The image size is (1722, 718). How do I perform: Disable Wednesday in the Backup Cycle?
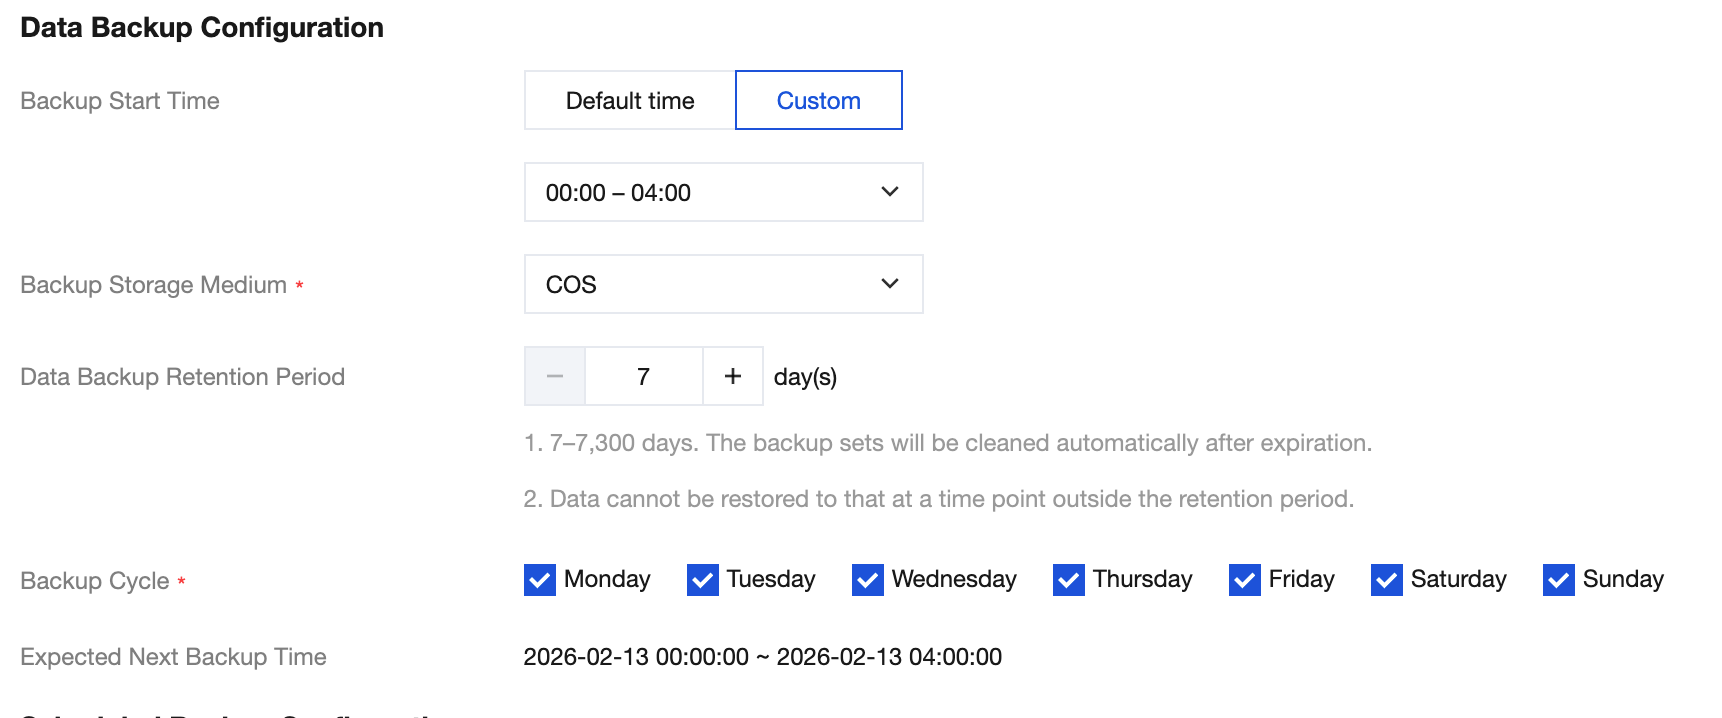[868, 580]
